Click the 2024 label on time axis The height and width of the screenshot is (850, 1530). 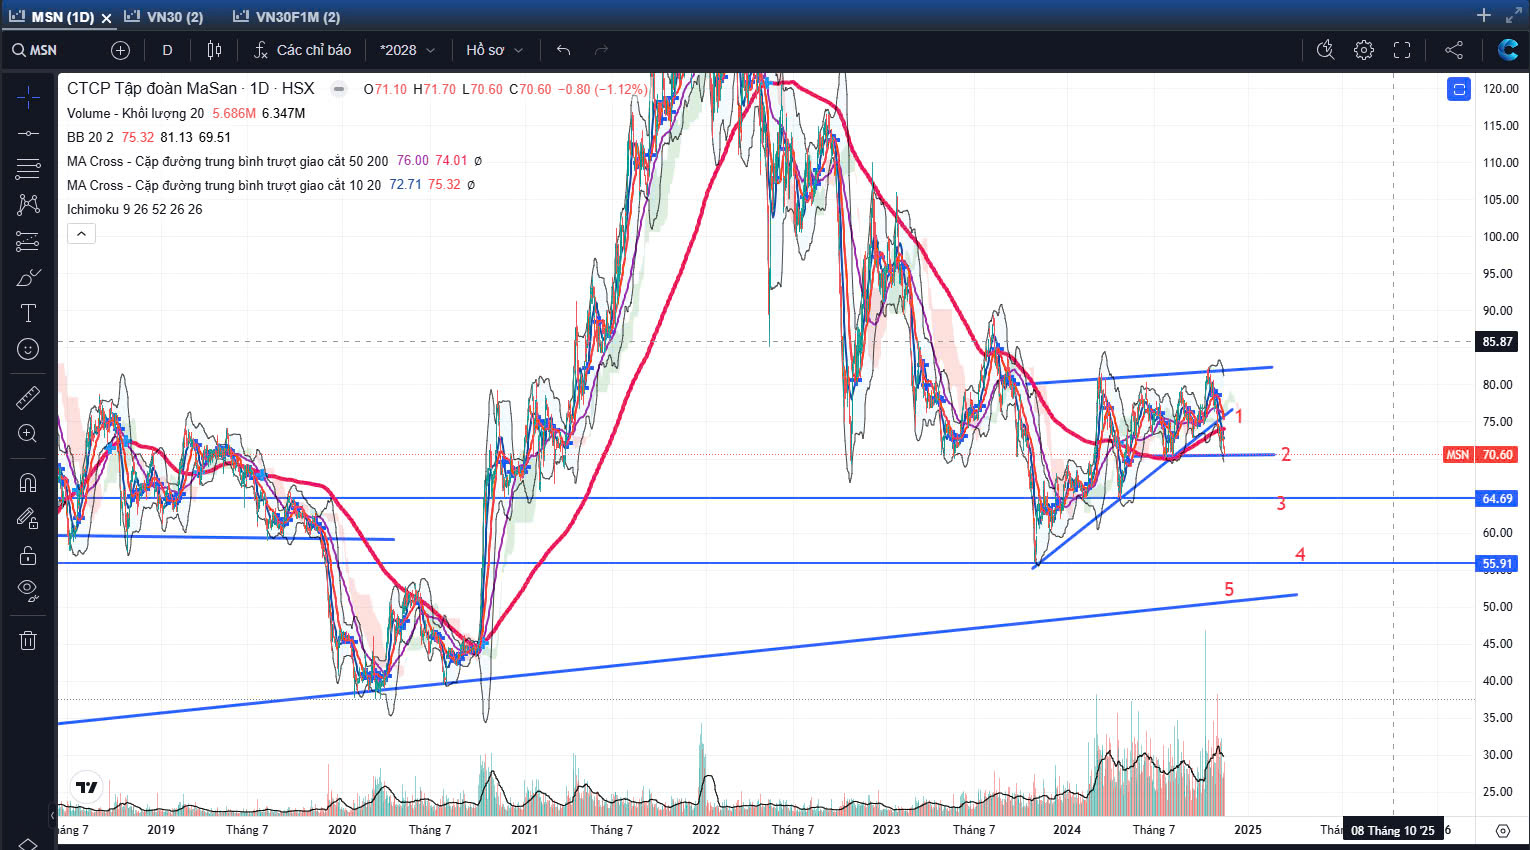pos(1067,829)
